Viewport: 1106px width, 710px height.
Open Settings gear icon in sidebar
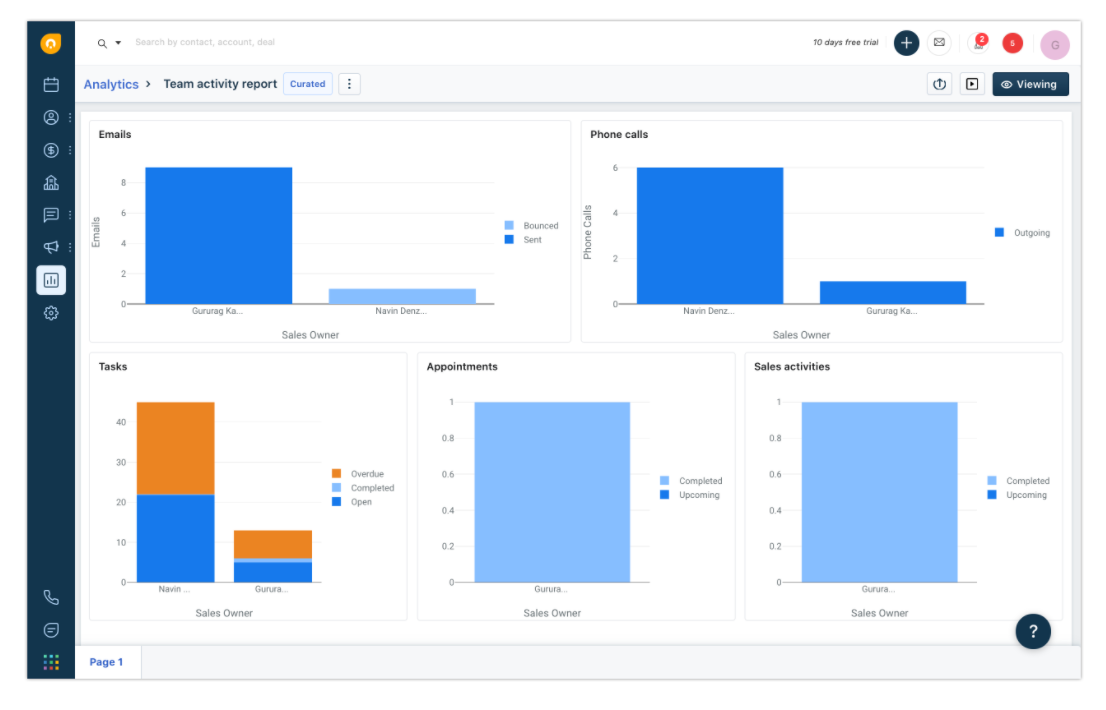(51, 313)
